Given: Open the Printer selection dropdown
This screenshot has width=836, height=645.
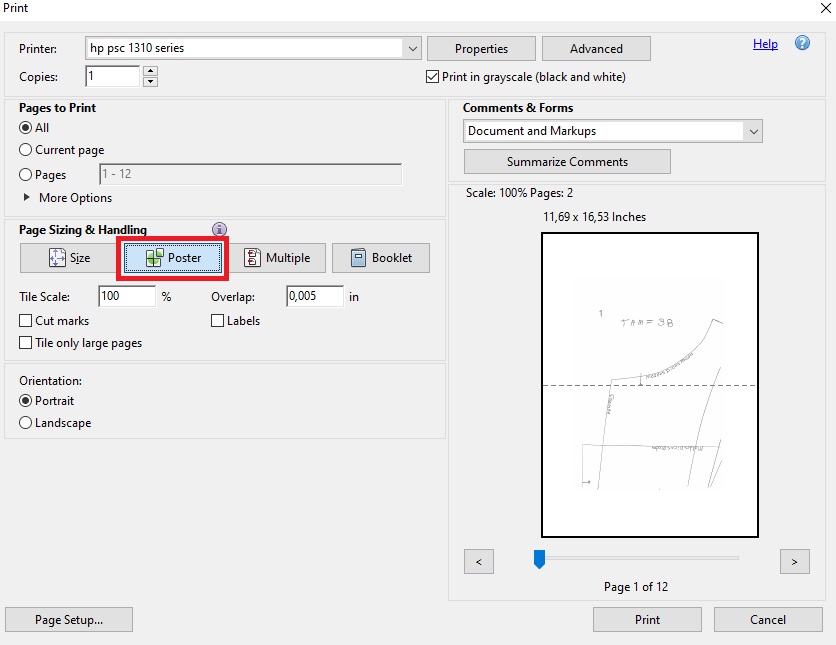Looking at the screenshot, I should coord(413,48).
